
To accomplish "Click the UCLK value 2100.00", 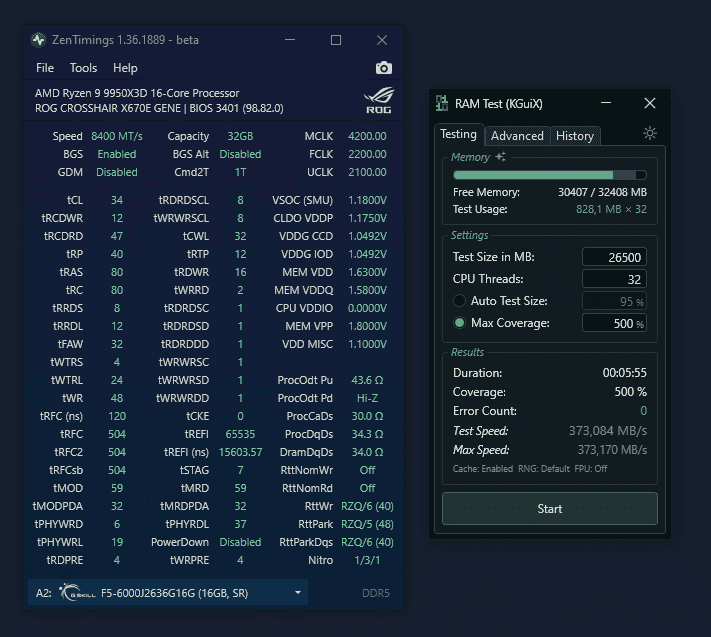I will point(367,172).
